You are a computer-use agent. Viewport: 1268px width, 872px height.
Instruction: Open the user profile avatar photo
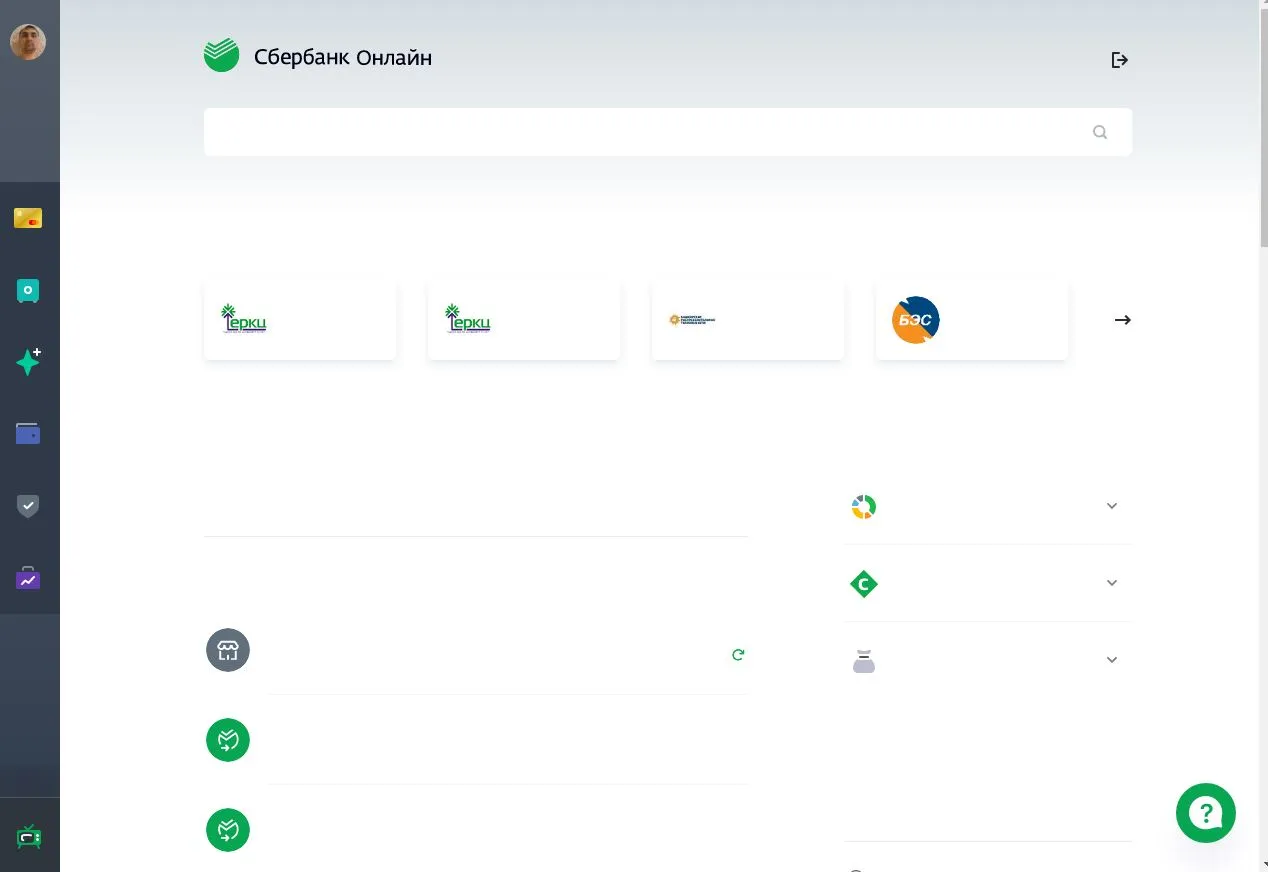click(28, 42)
